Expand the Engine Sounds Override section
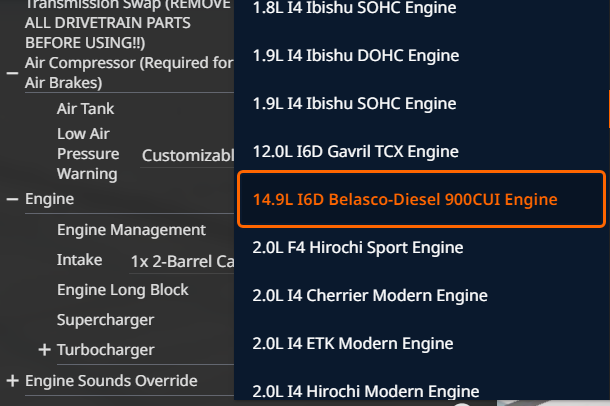The image size is (610, 406). (x=12, y=381)
